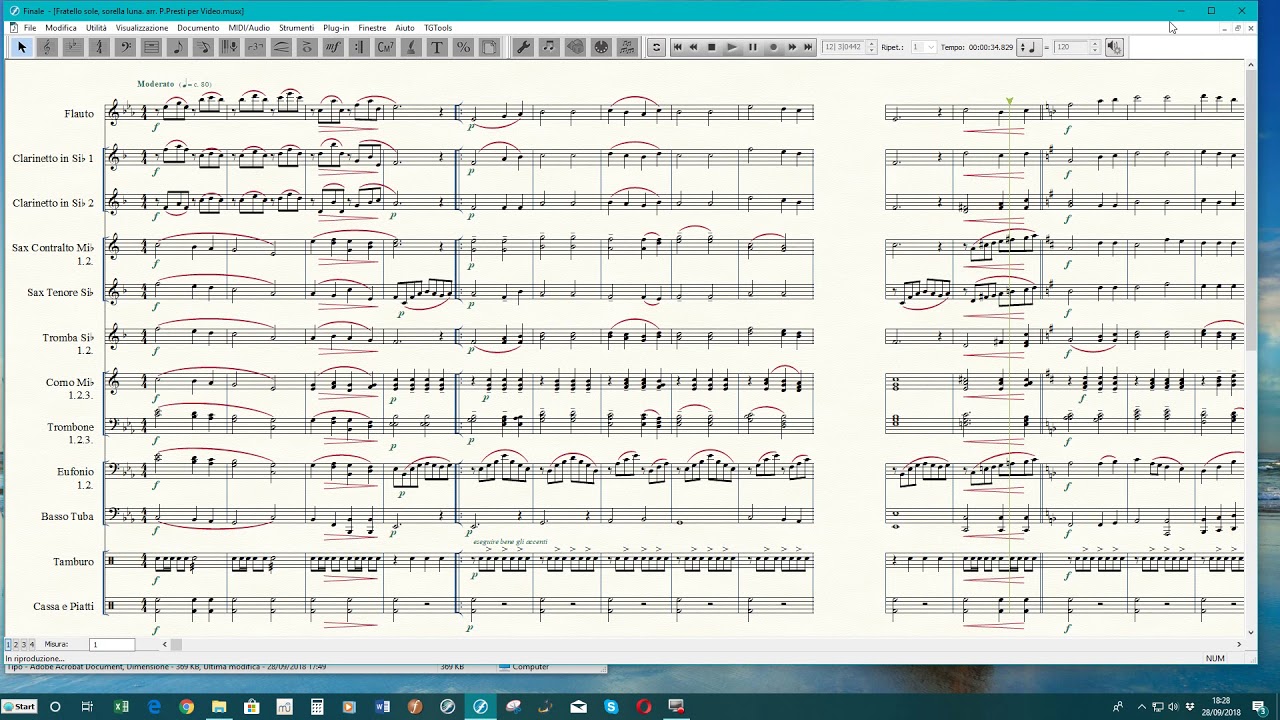Switch to layer 4 button
The width and height of the screenshot is (1280, 720).
tap(32, 645)
